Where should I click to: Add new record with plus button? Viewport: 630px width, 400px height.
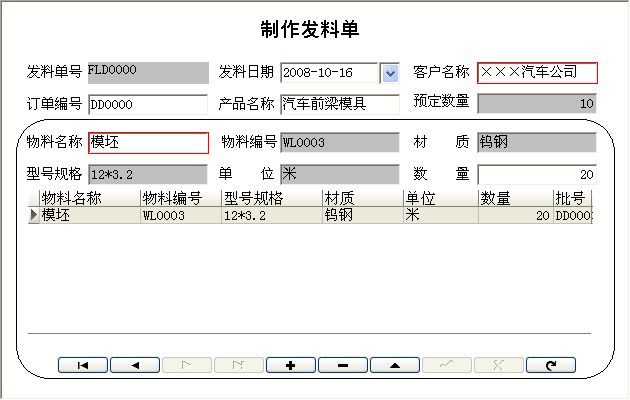coord(291,365)
